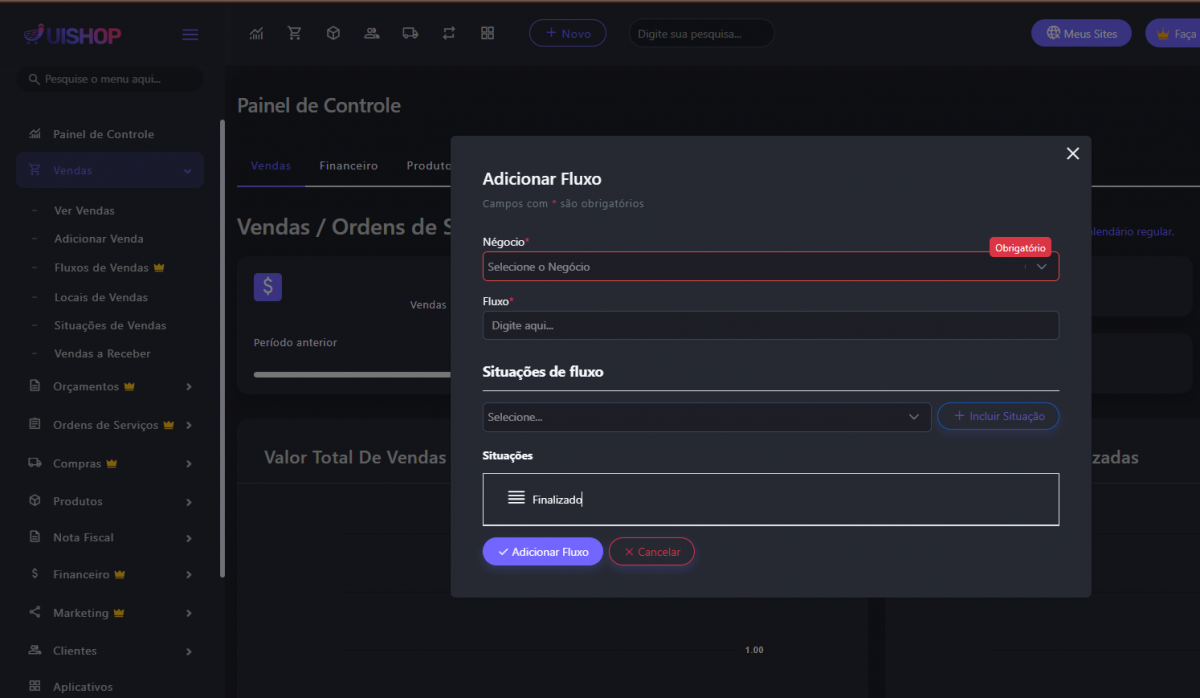This screenshot has width=1200, height=698.
Task: Click the Incluir Situação button
Action: (997, 417)
